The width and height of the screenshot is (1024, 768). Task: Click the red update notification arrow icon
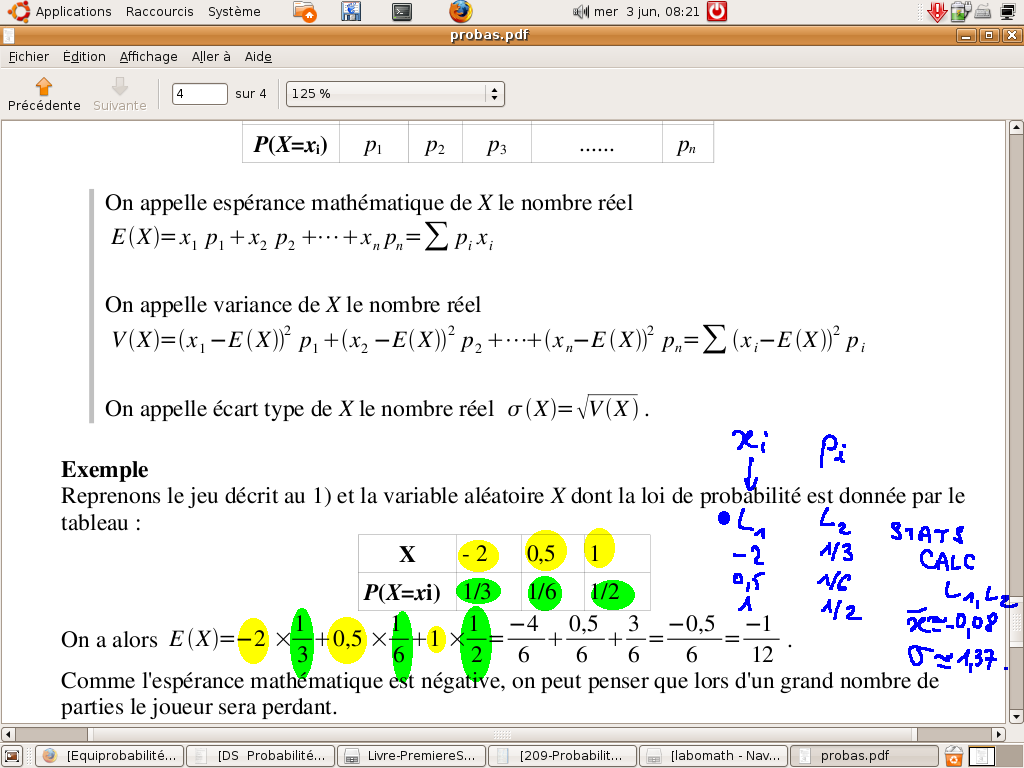937,12
